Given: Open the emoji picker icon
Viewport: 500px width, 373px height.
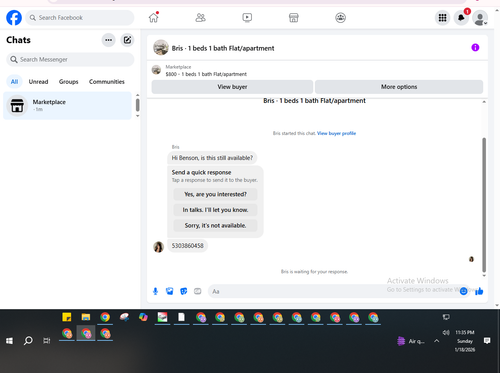Looking at the screenshot, I should click(x=463, y=291).
